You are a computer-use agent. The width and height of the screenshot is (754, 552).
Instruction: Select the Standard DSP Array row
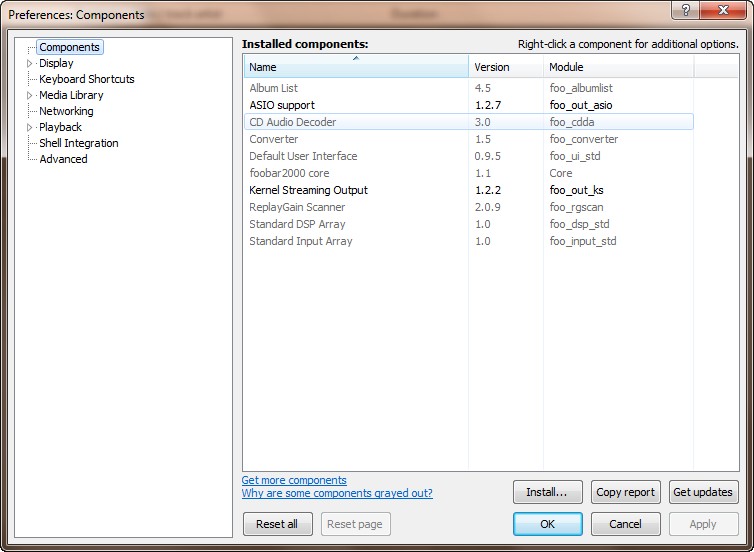(469, 224)
